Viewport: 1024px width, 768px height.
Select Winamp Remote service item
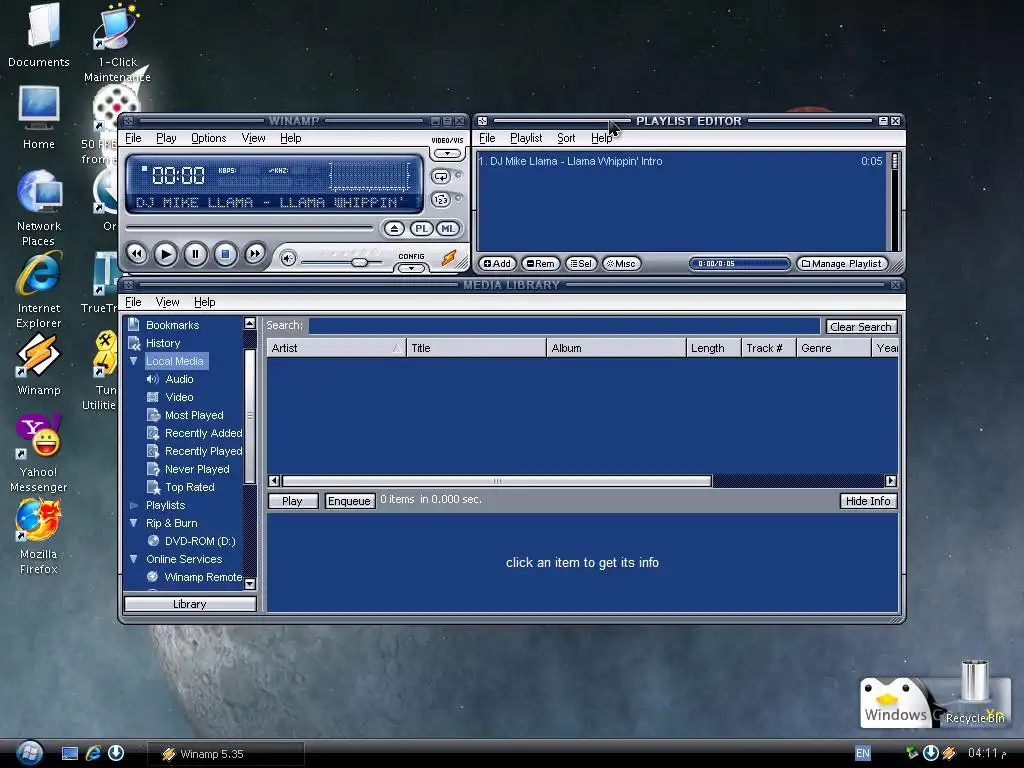tap(203, 577)
